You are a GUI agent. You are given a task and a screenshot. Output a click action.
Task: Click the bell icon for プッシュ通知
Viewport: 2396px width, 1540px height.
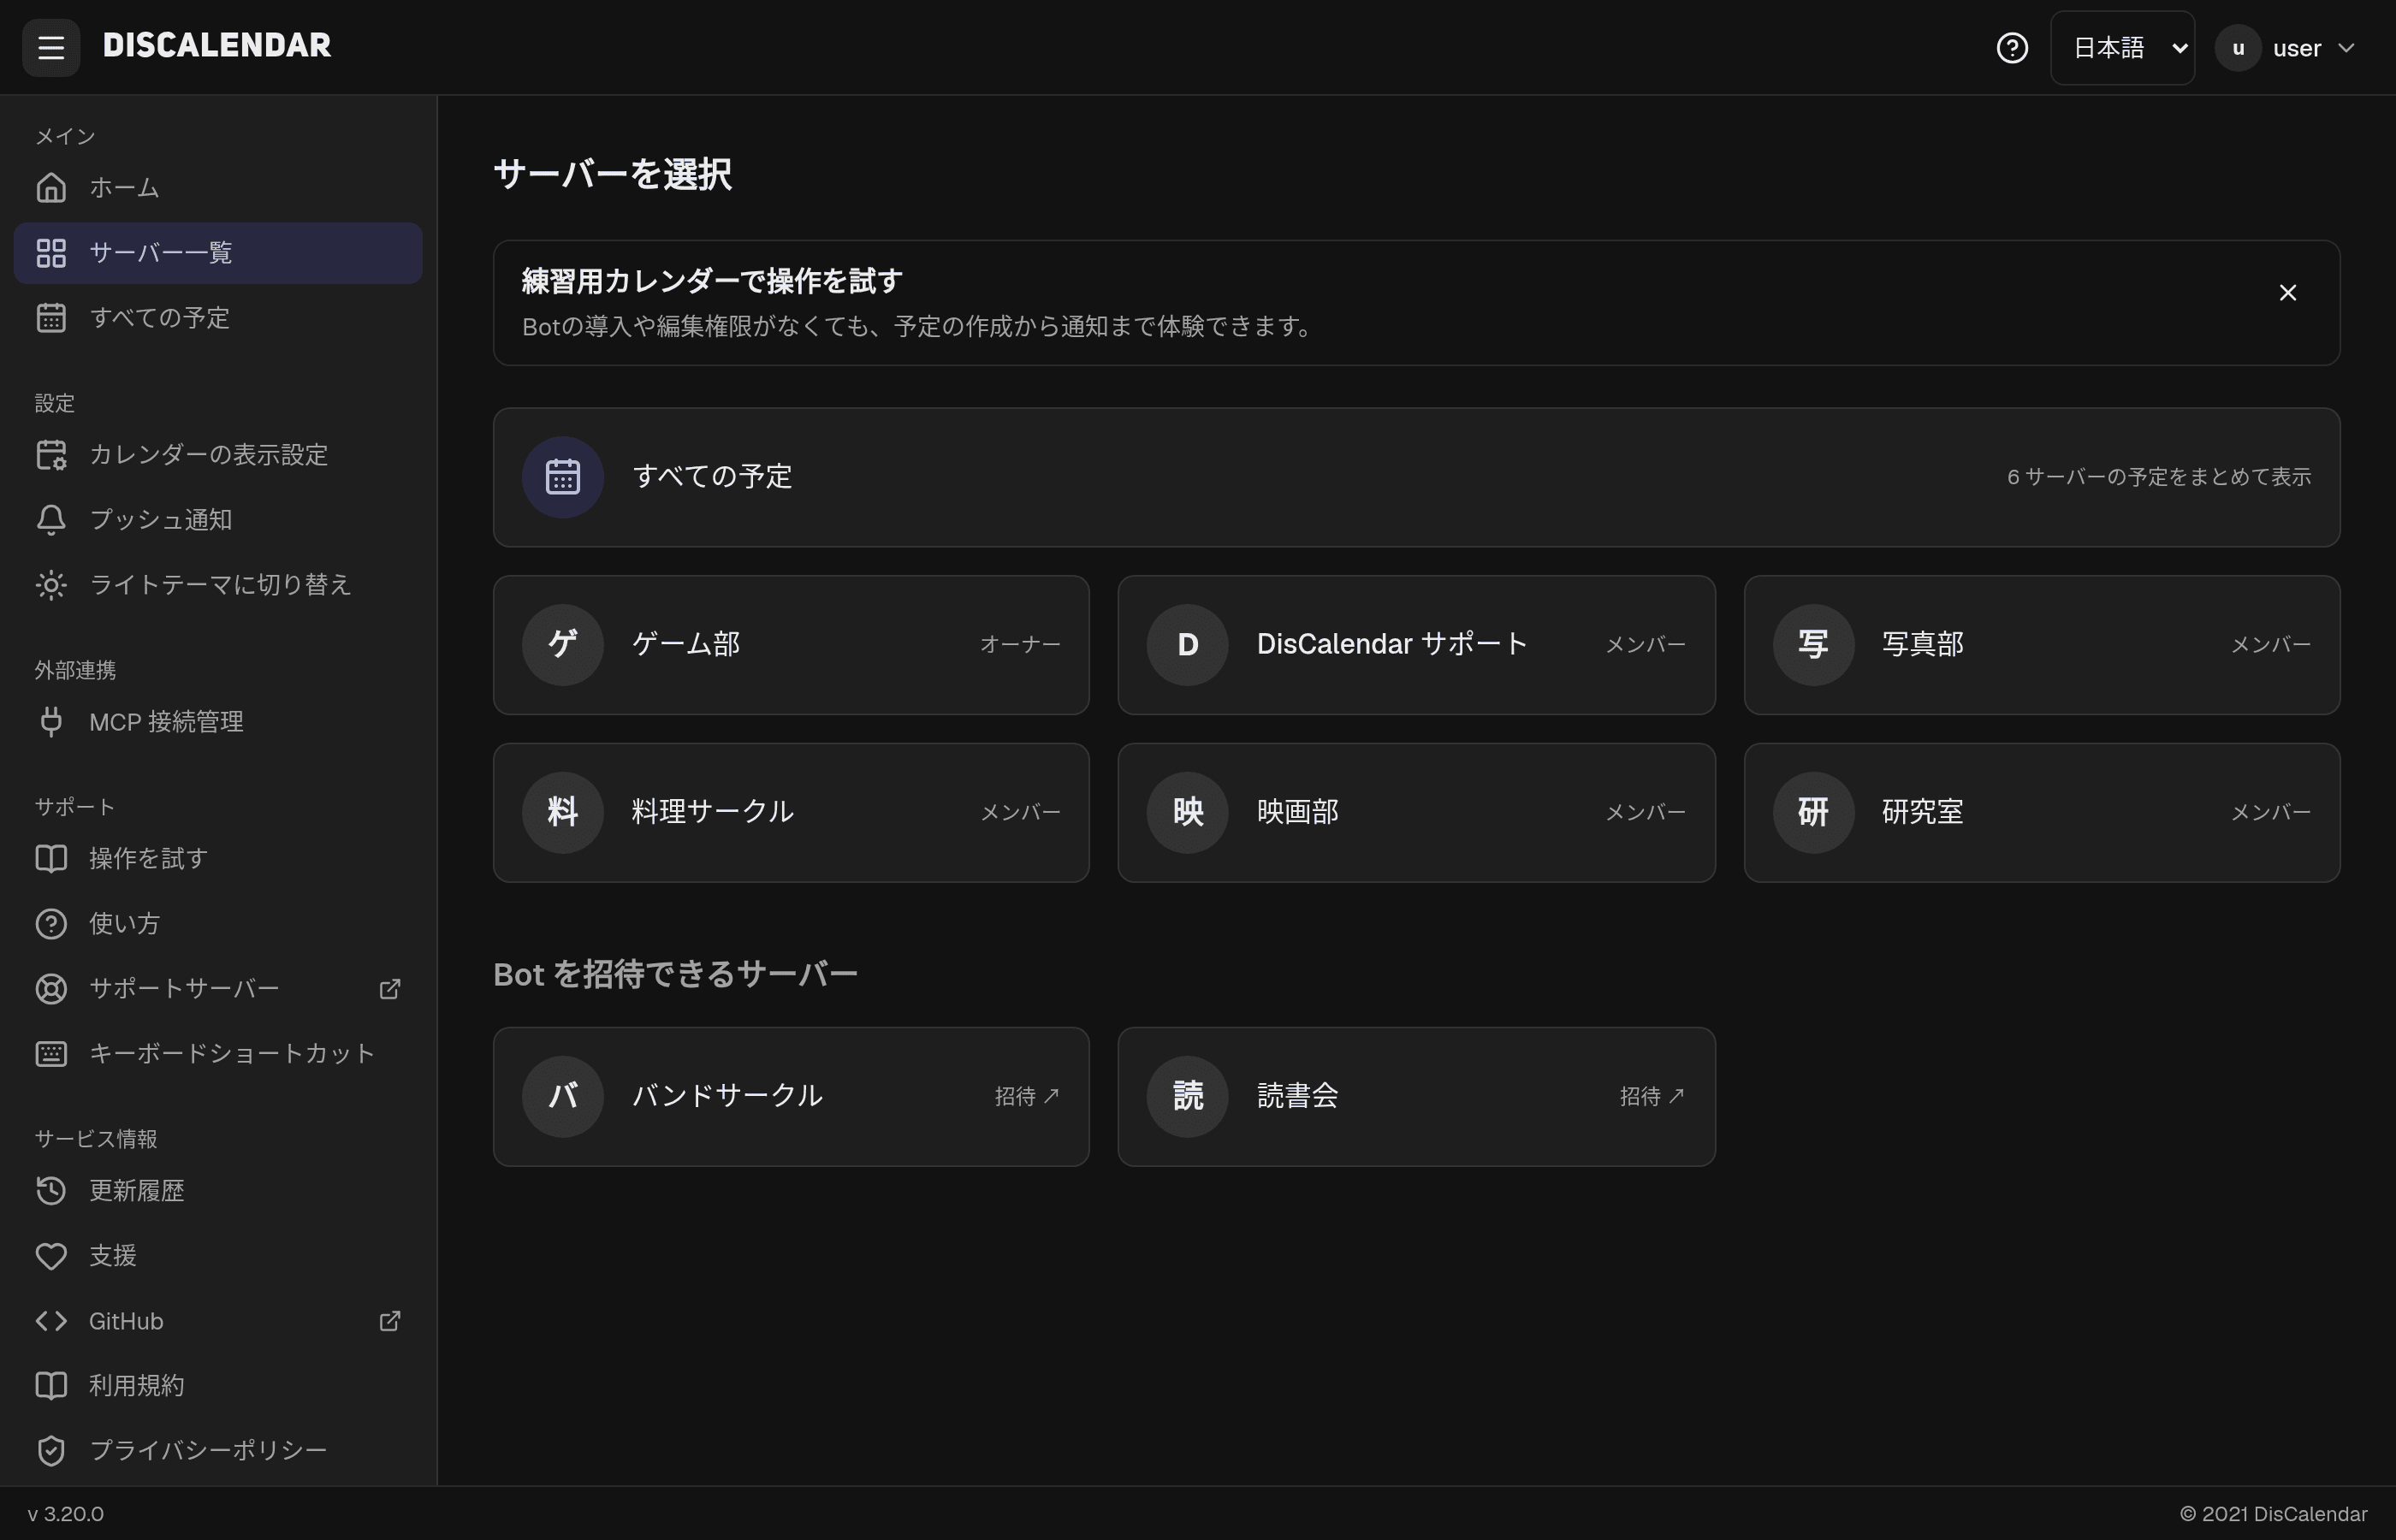(51, 520)
